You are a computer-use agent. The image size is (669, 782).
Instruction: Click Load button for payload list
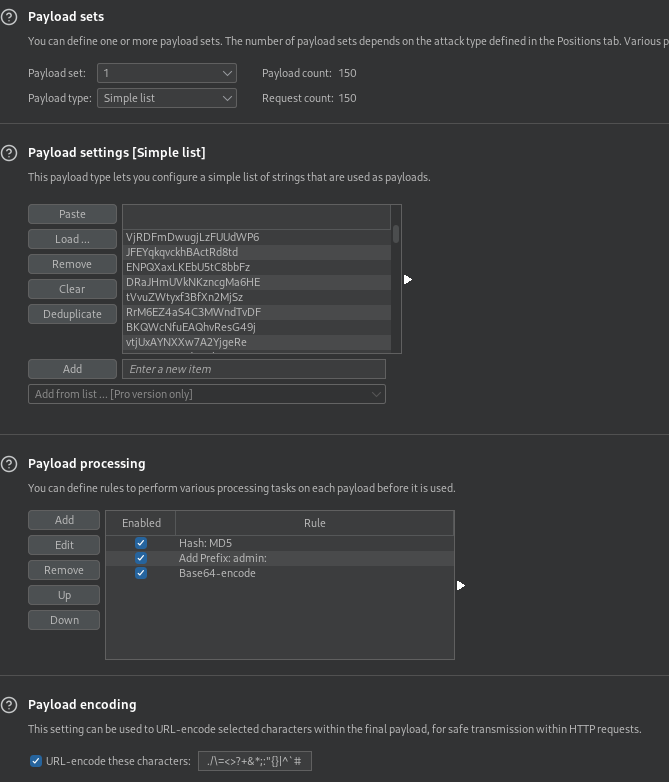click(x=72, y=239)
